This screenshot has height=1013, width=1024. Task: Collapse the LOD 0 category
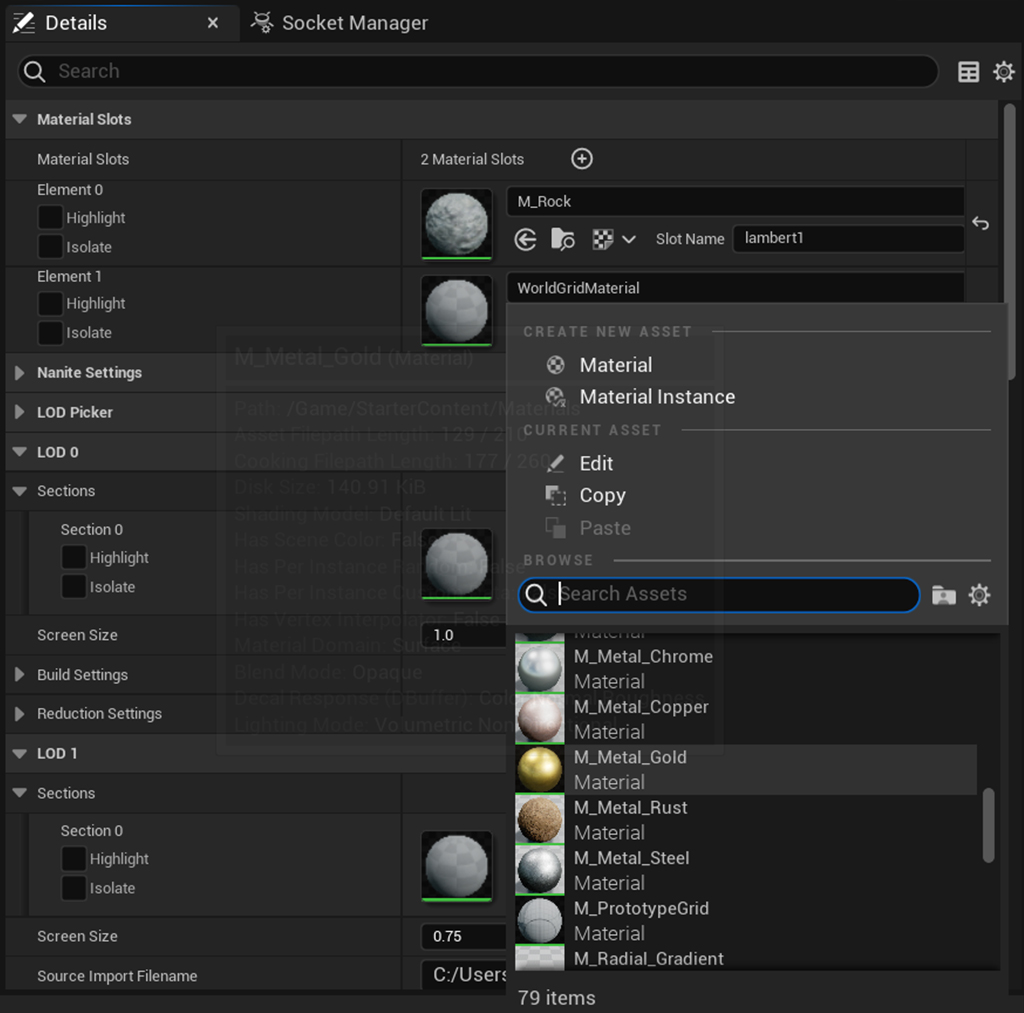[x=20, y=452]
